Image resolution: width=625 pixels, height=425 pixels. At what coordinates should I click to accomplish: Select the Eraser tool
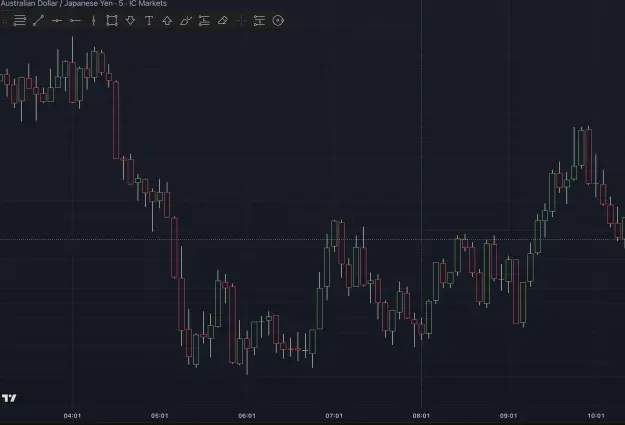pyautogui.click(x=223, y=21)
